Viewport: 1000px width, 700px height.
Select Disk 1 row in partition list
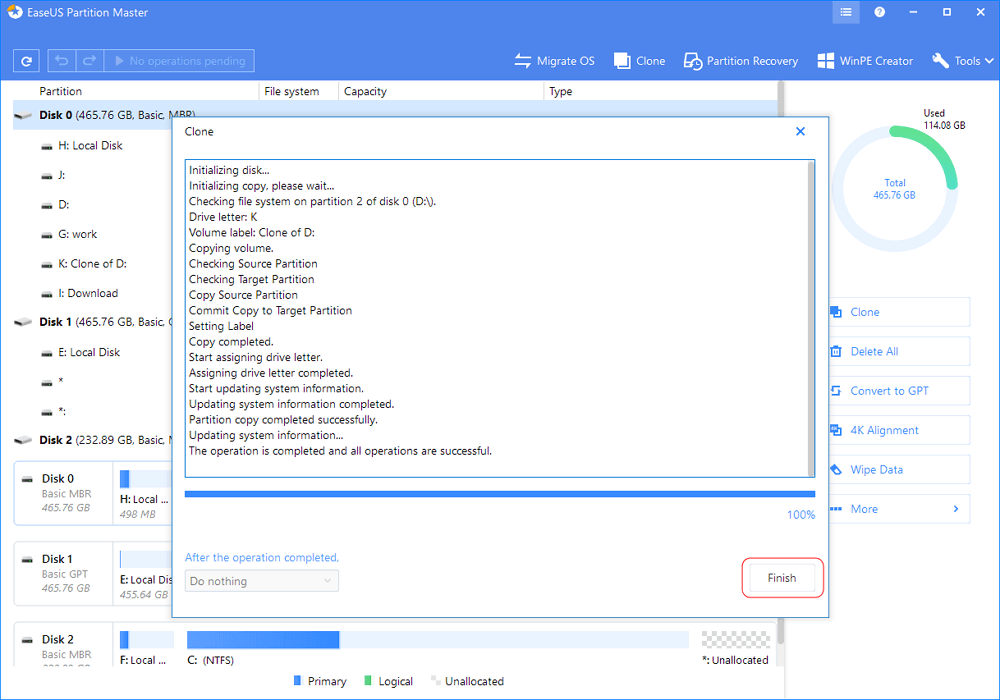point(92,323)
